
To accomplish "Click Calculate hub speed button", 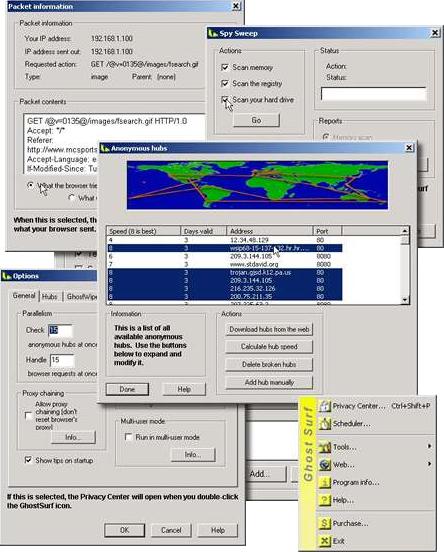I will tap(269, 347).
